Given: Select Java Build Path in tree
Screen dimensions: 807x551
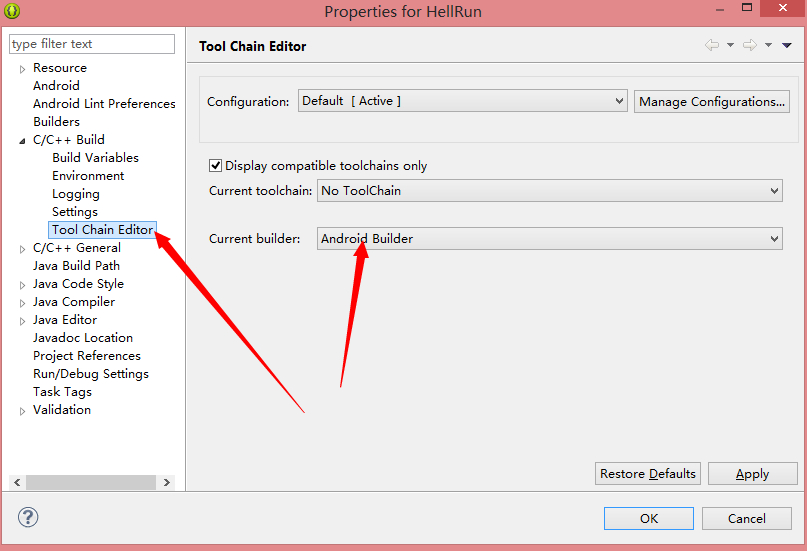Looking at the screenshot, I should 76,266.
